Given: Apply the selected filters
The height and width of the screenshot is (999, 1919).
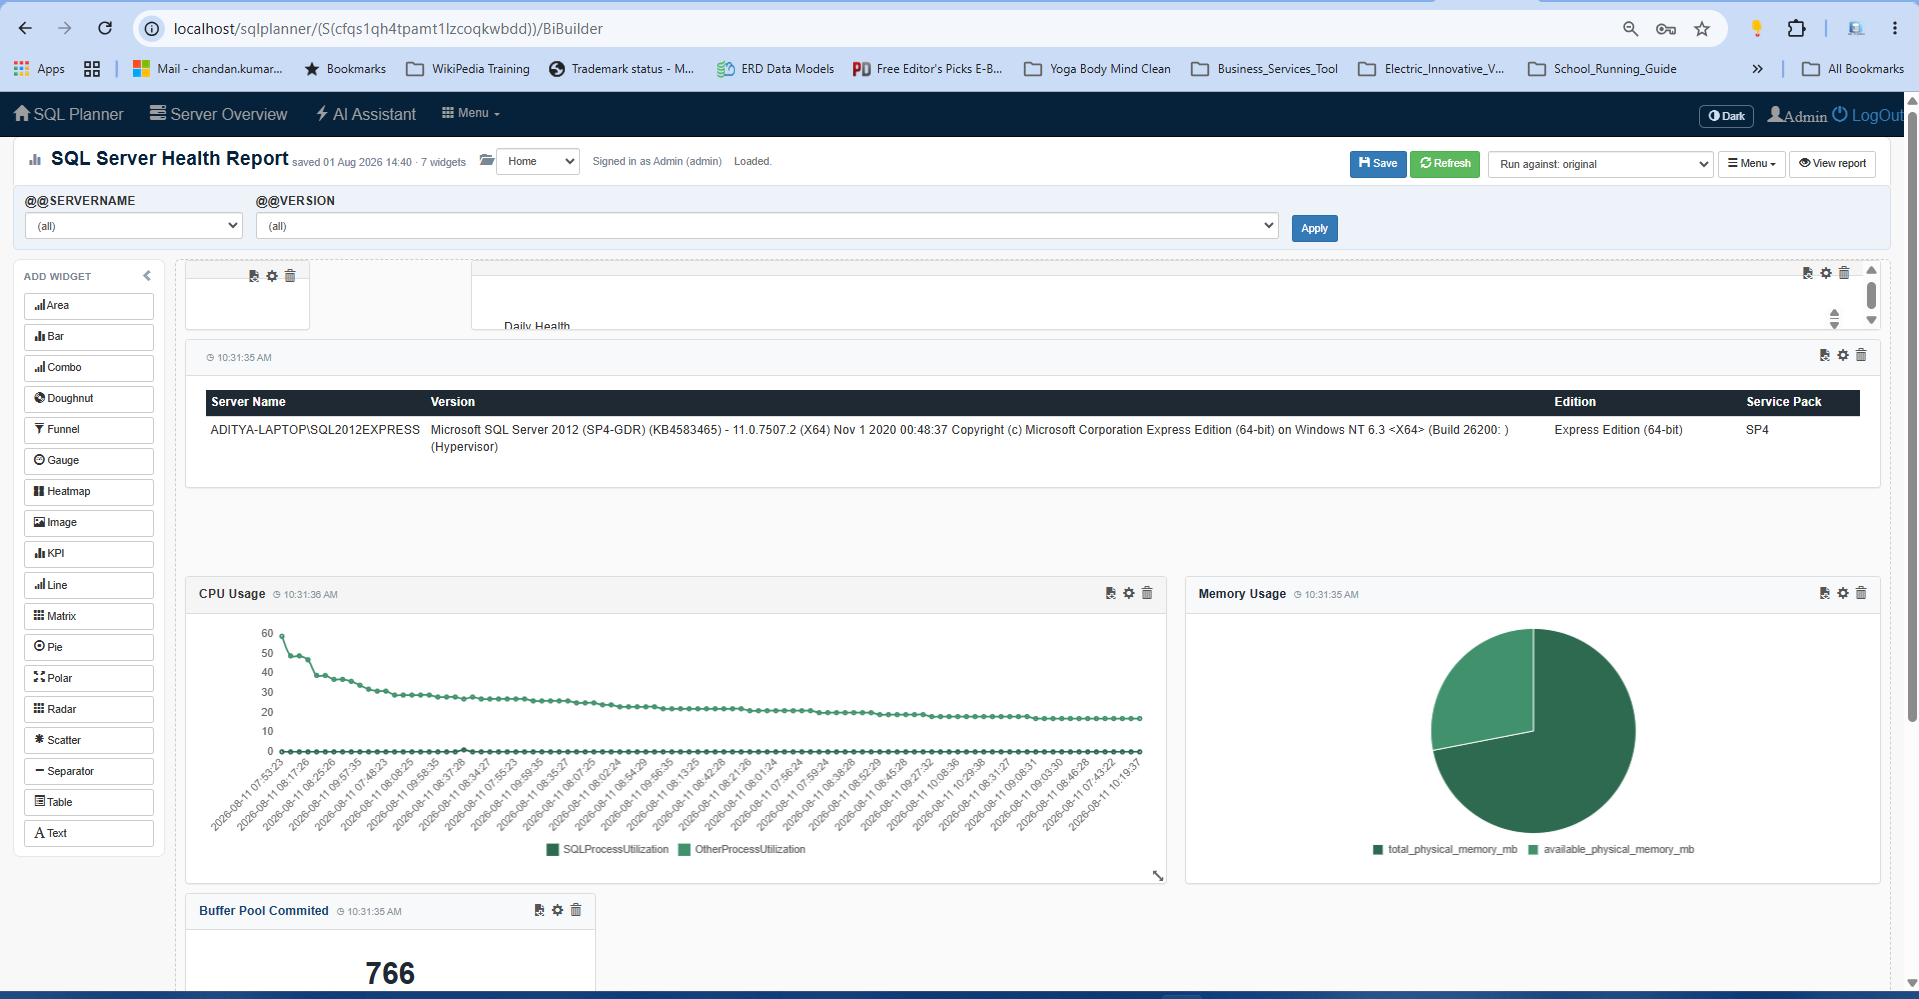Looking at the screenshot, I should tap(1314, 228).
